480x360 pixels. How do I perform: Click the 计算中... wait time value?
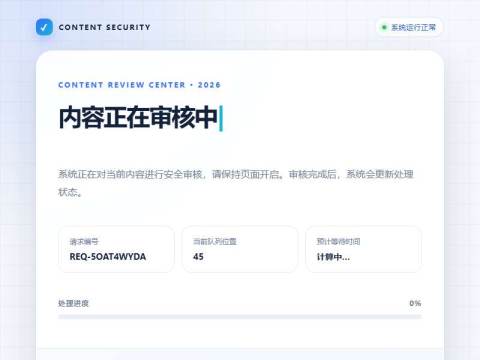(x=333, y=257)
